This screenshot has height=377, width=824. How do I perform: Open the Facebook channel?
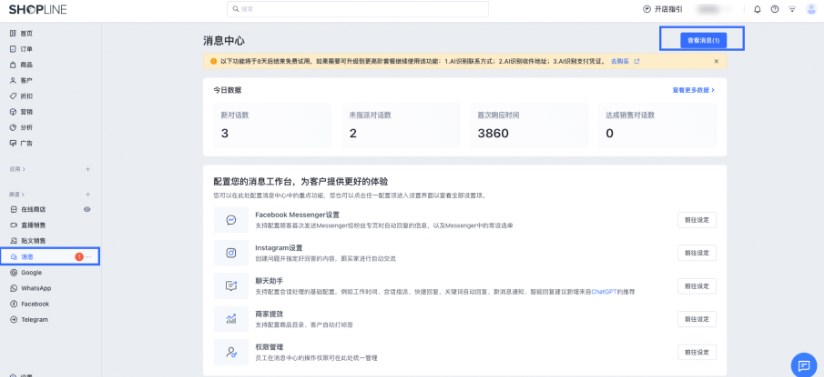point(30,304)
